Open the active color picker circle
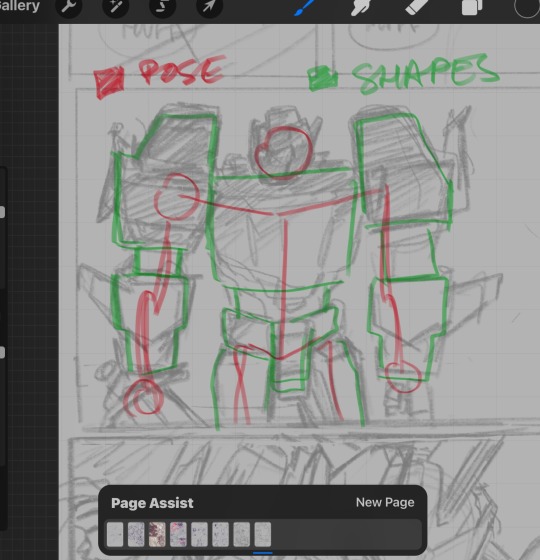540x560 pixels. (527, 7)
